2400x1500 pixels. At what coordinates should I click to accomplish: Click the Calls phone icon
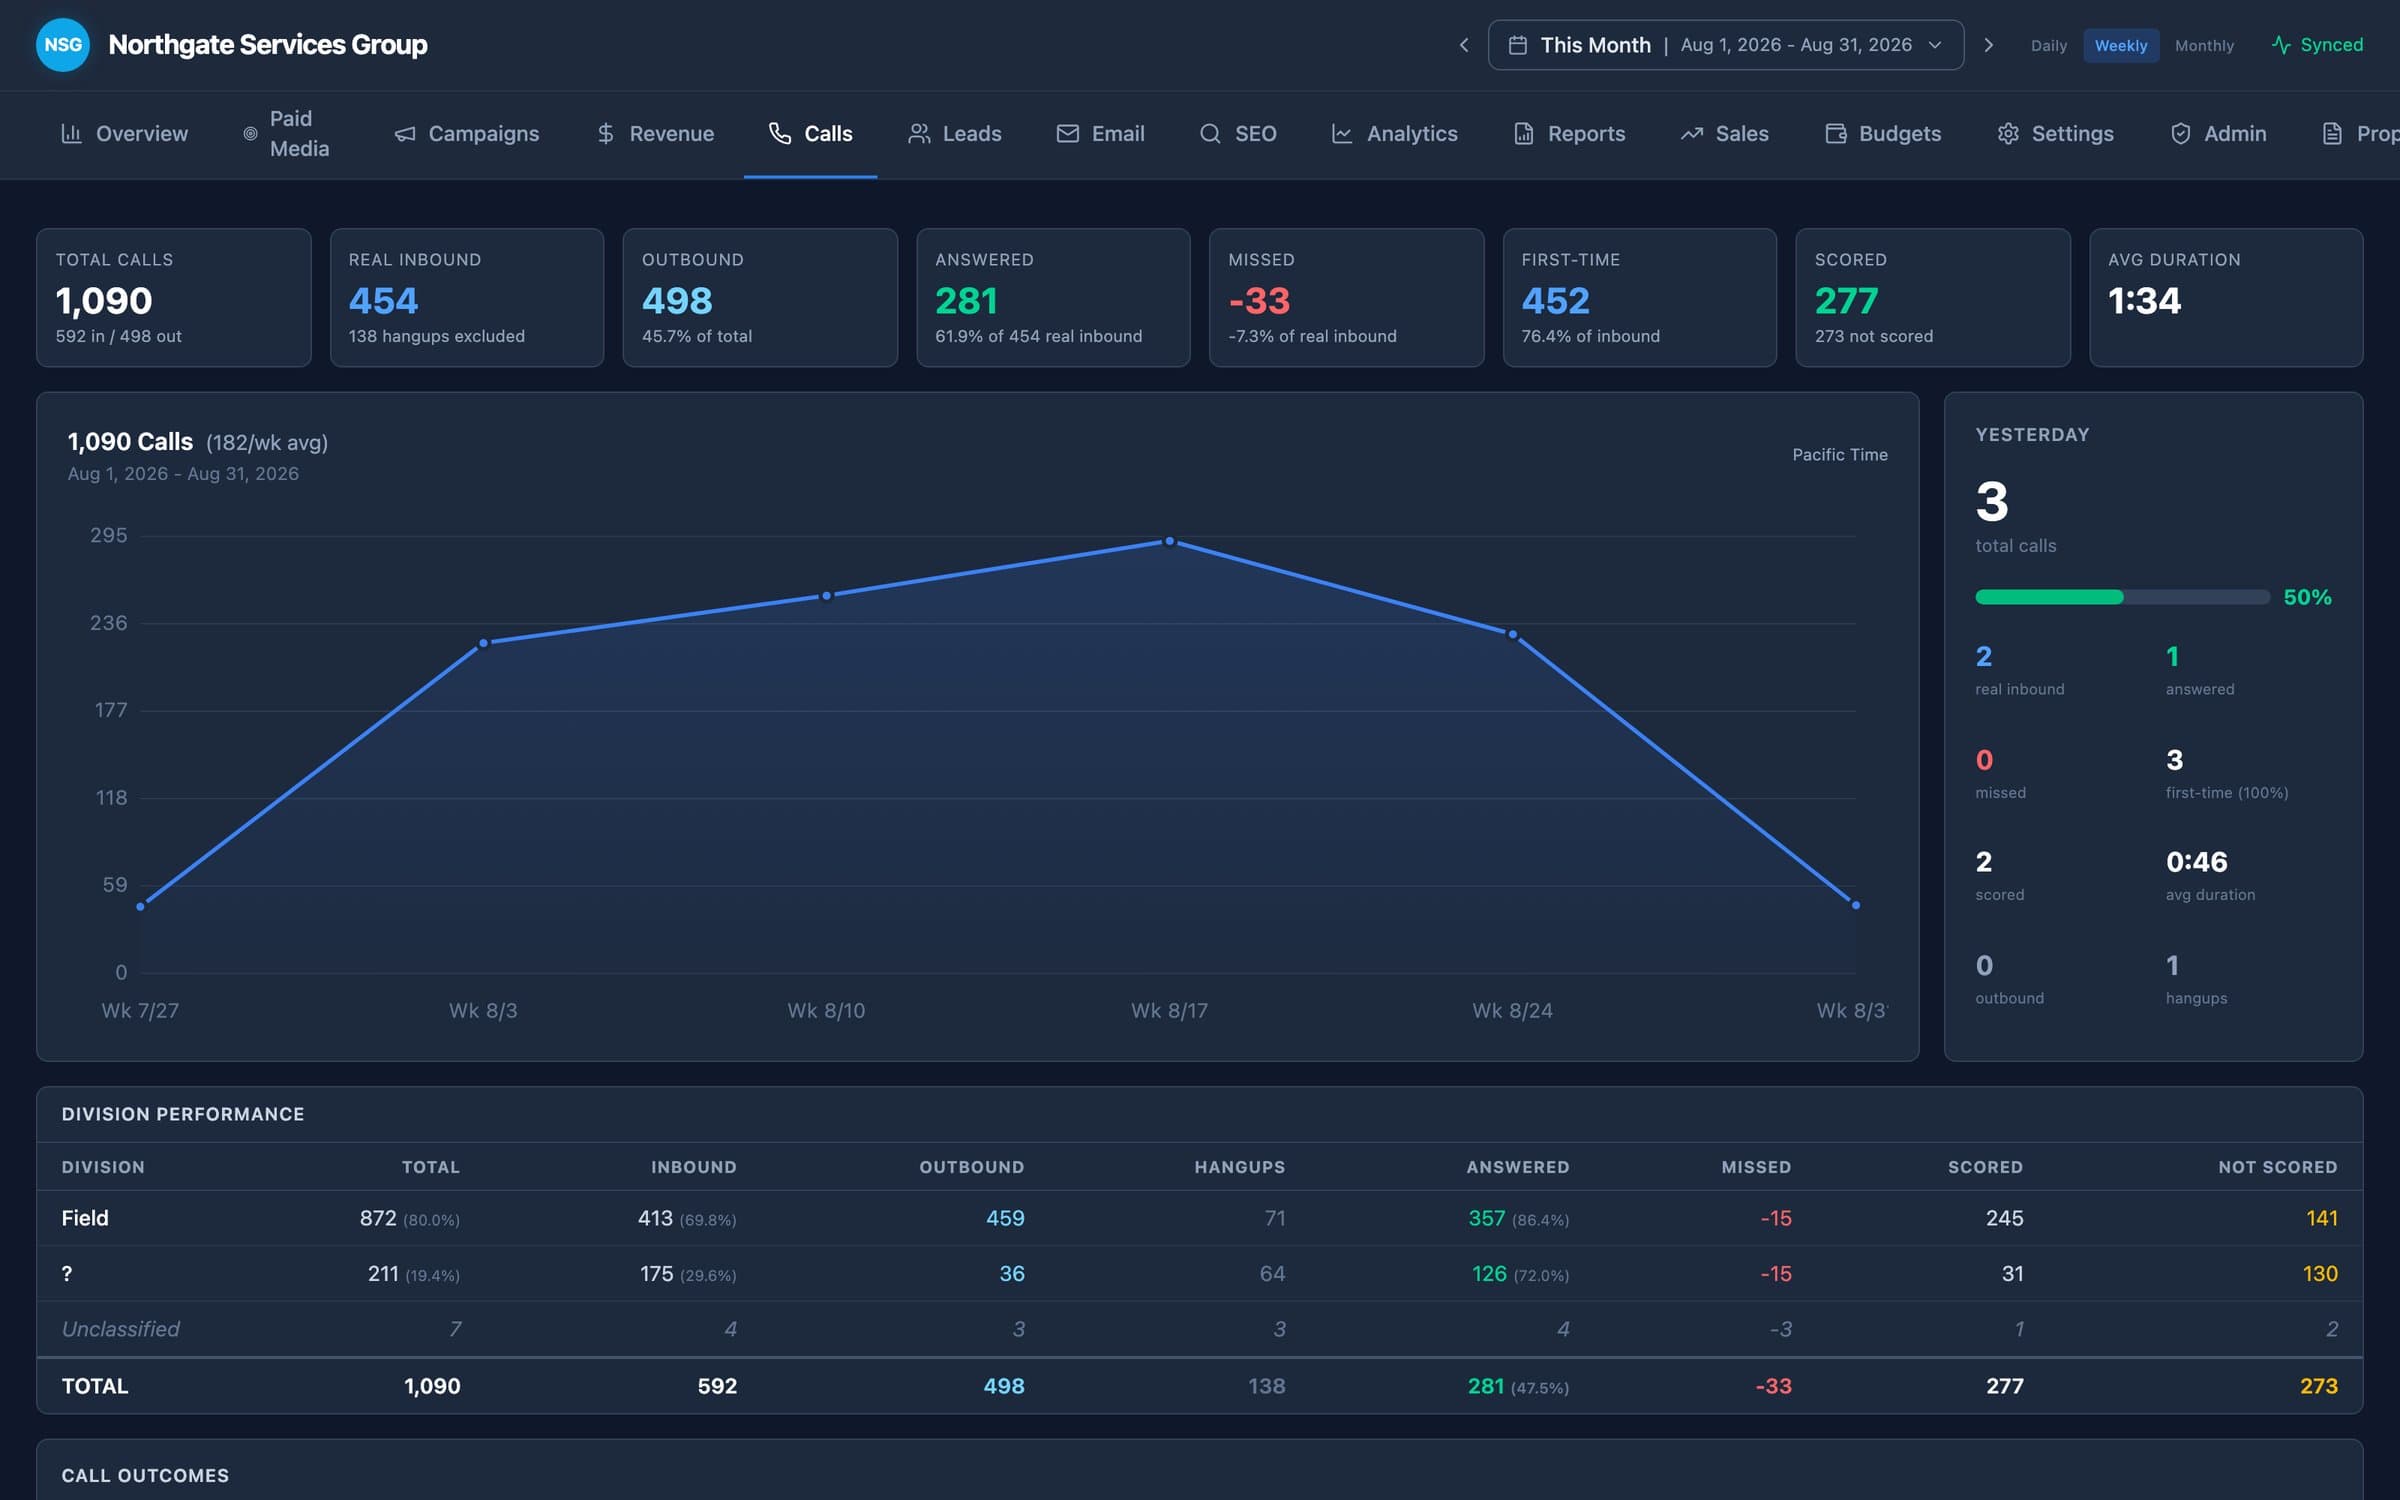click(x=780, y=133)
